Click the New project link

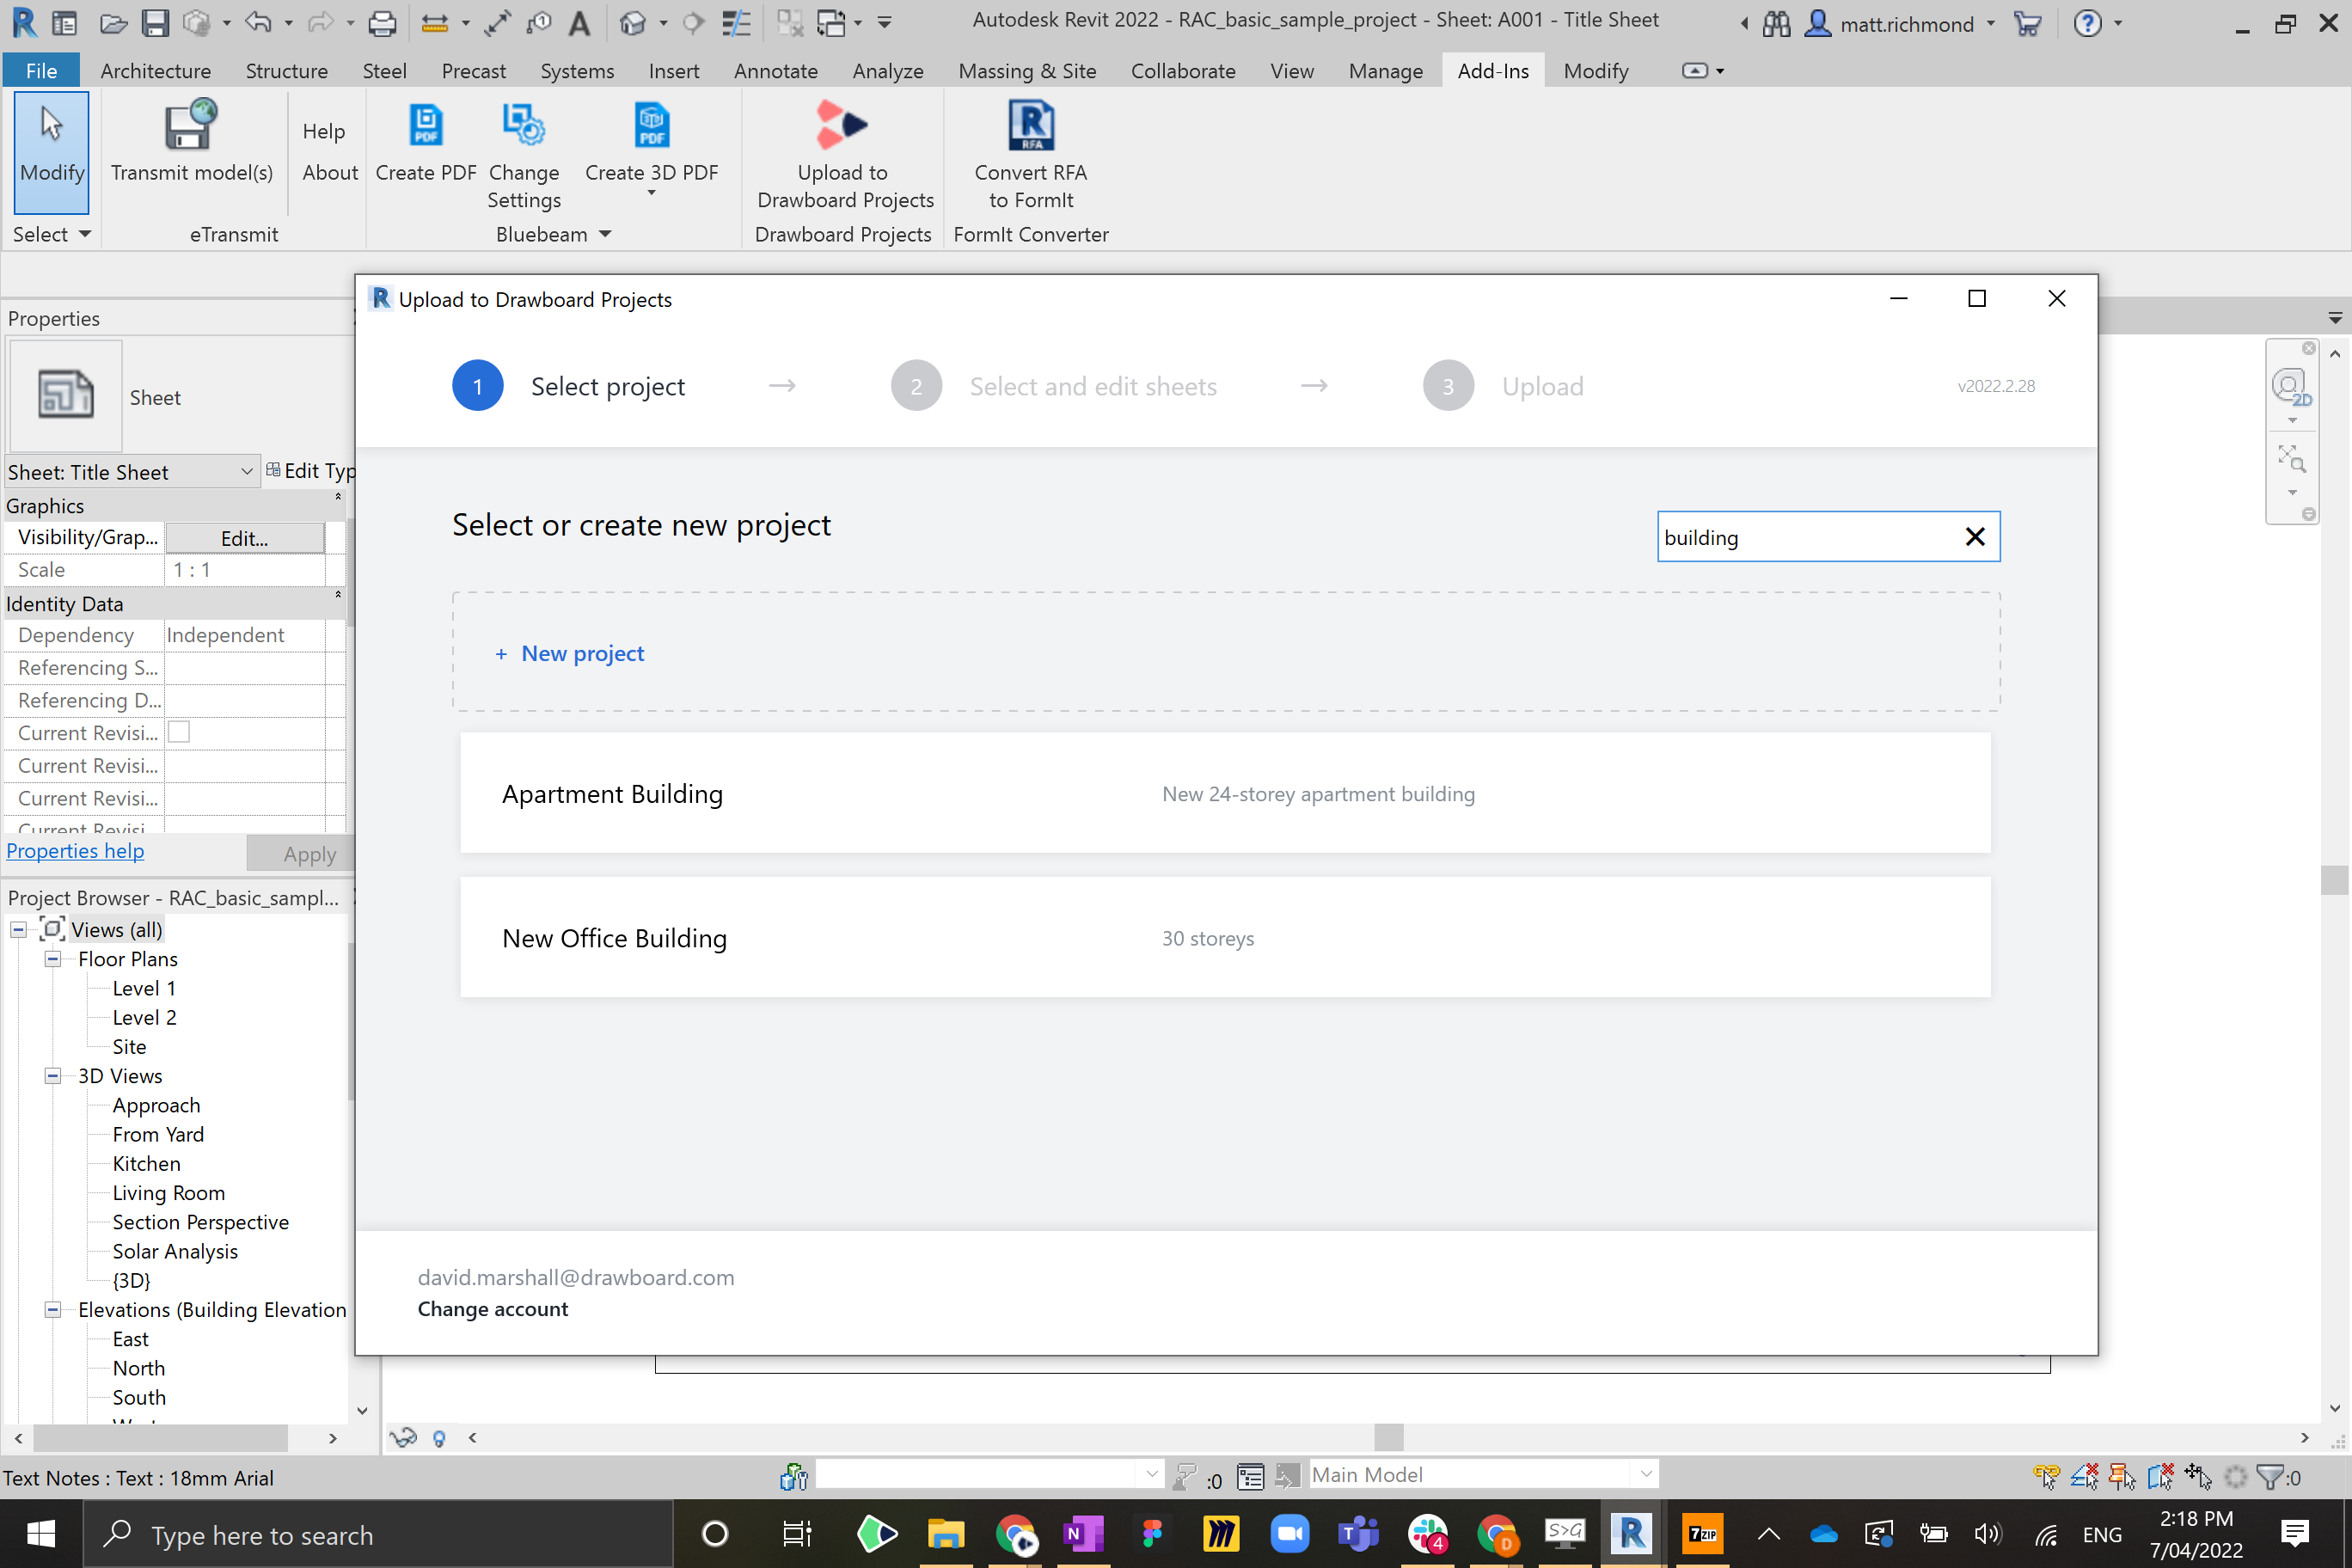pos(582,653)
